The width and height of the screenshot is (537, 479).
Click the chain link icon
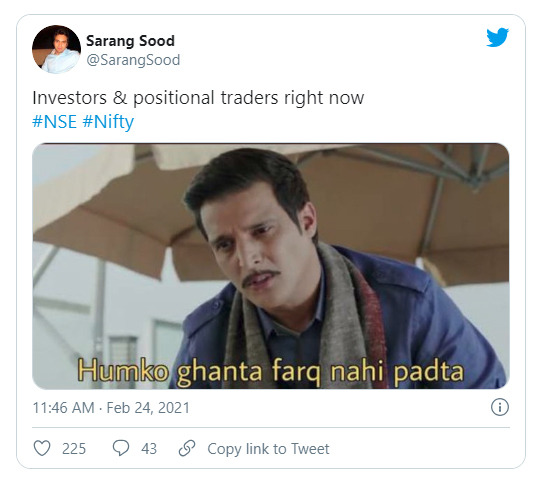point(187,448)
